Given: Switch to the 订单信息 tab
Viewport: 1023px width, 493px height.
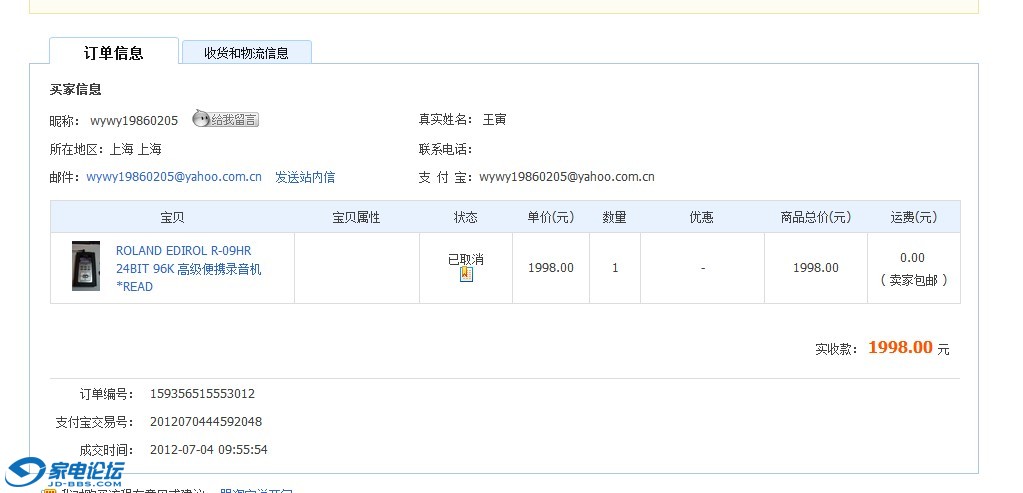Looking at the screenshot, I should [114, 52].
